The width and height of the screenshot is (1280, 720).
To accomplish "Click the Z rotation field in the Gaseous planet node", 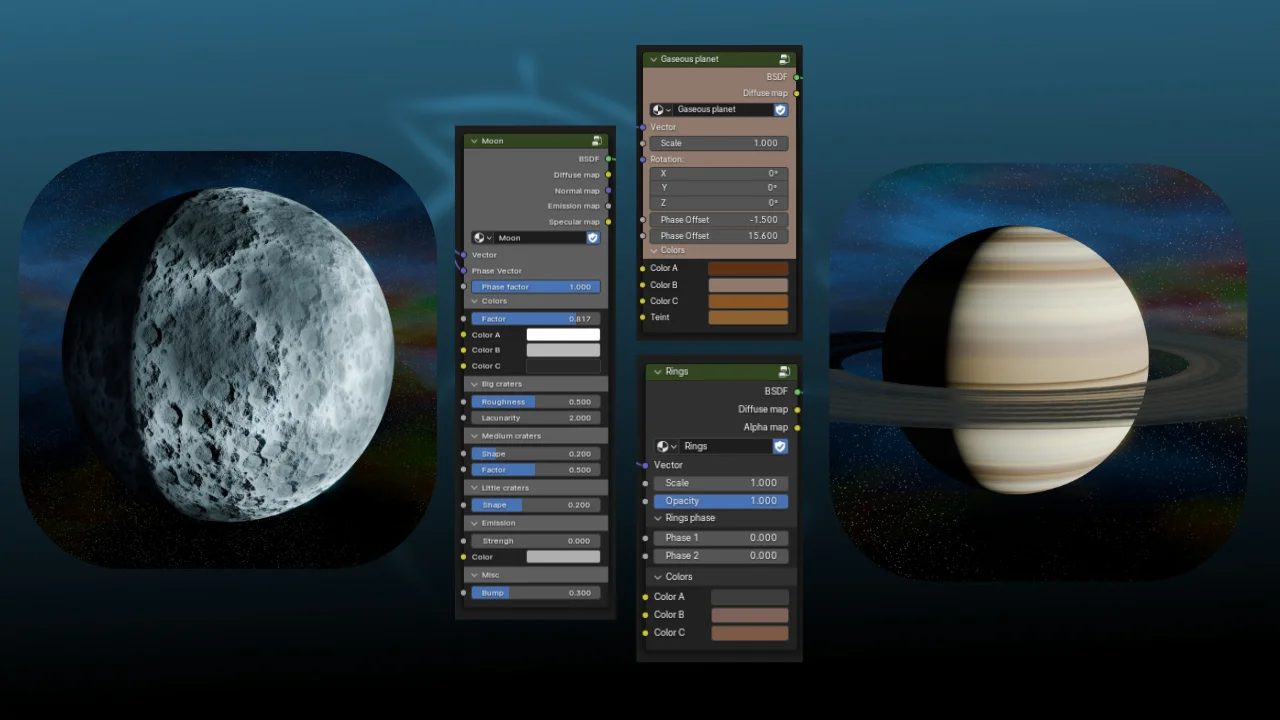I will (719, 201).
